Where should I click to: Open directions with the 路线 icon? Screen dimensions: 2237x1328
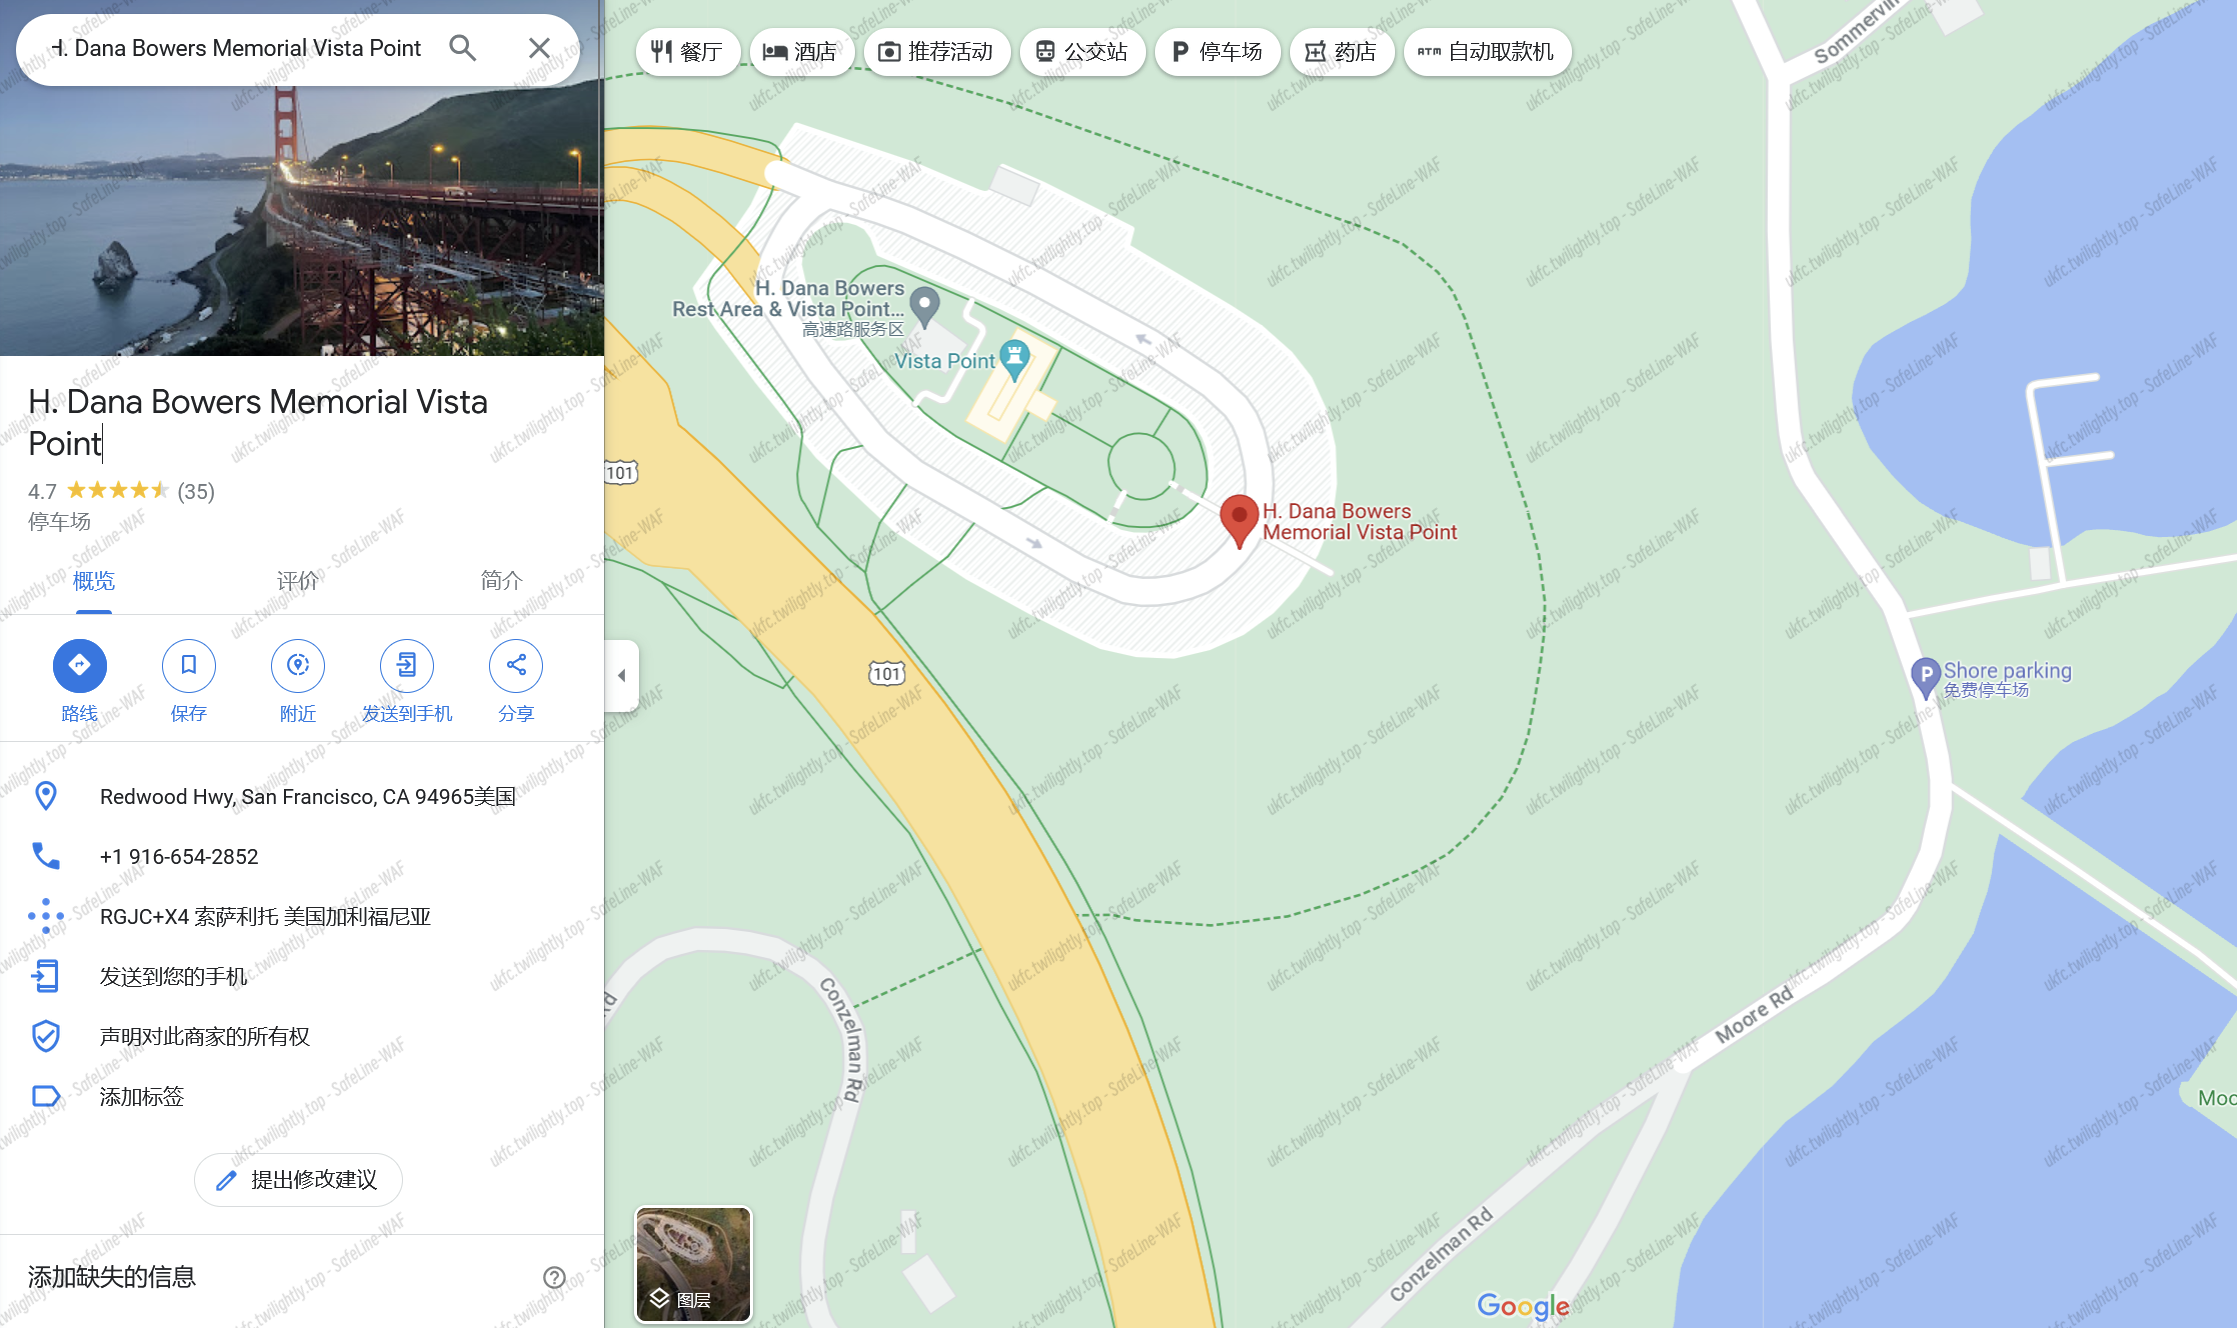coord(80,666)
